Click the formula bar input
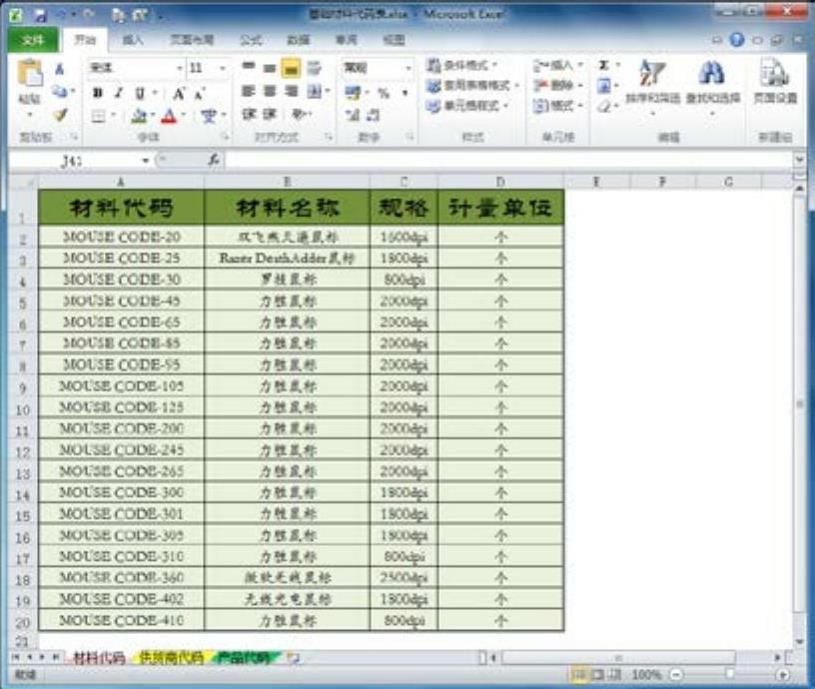 tap(508, 161)
